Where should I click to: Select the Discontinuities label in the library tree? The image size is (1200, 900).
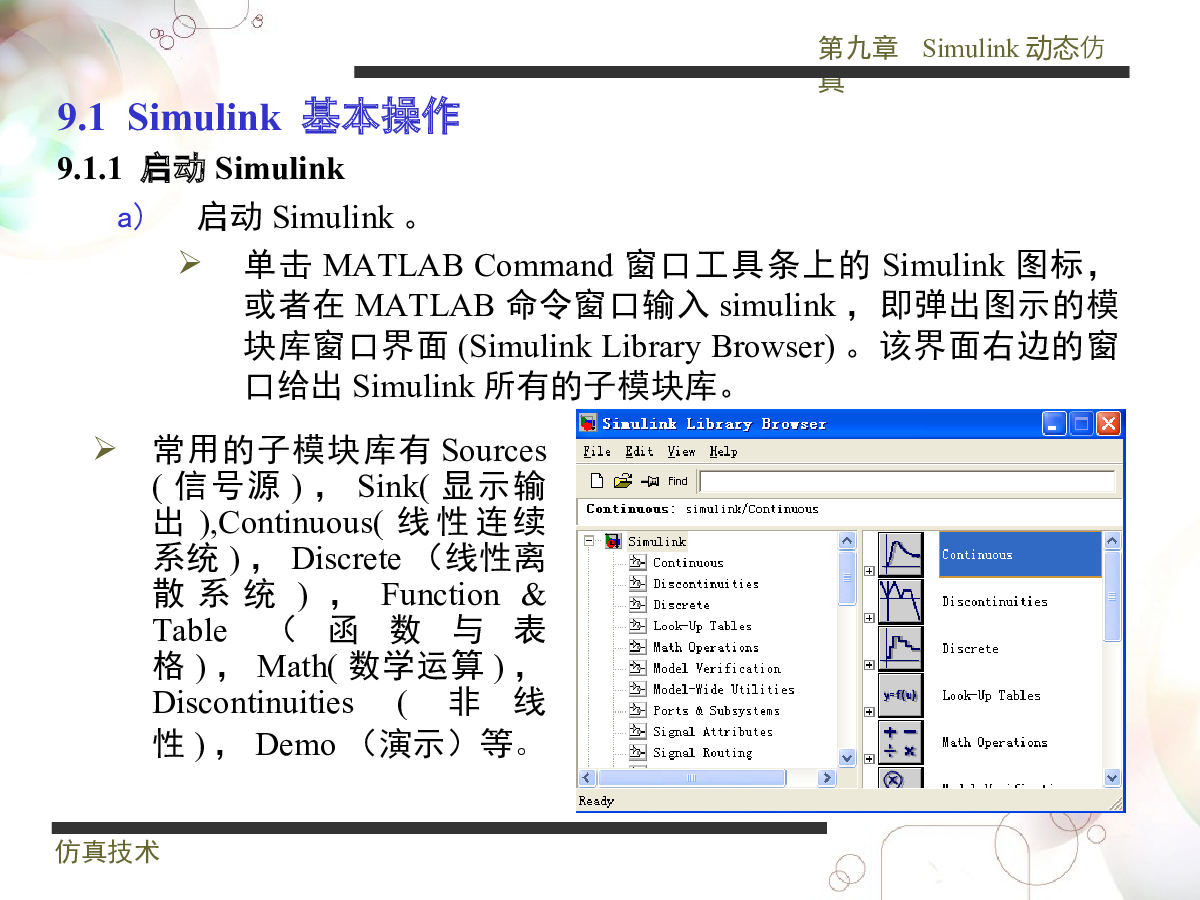pos(706,584)
